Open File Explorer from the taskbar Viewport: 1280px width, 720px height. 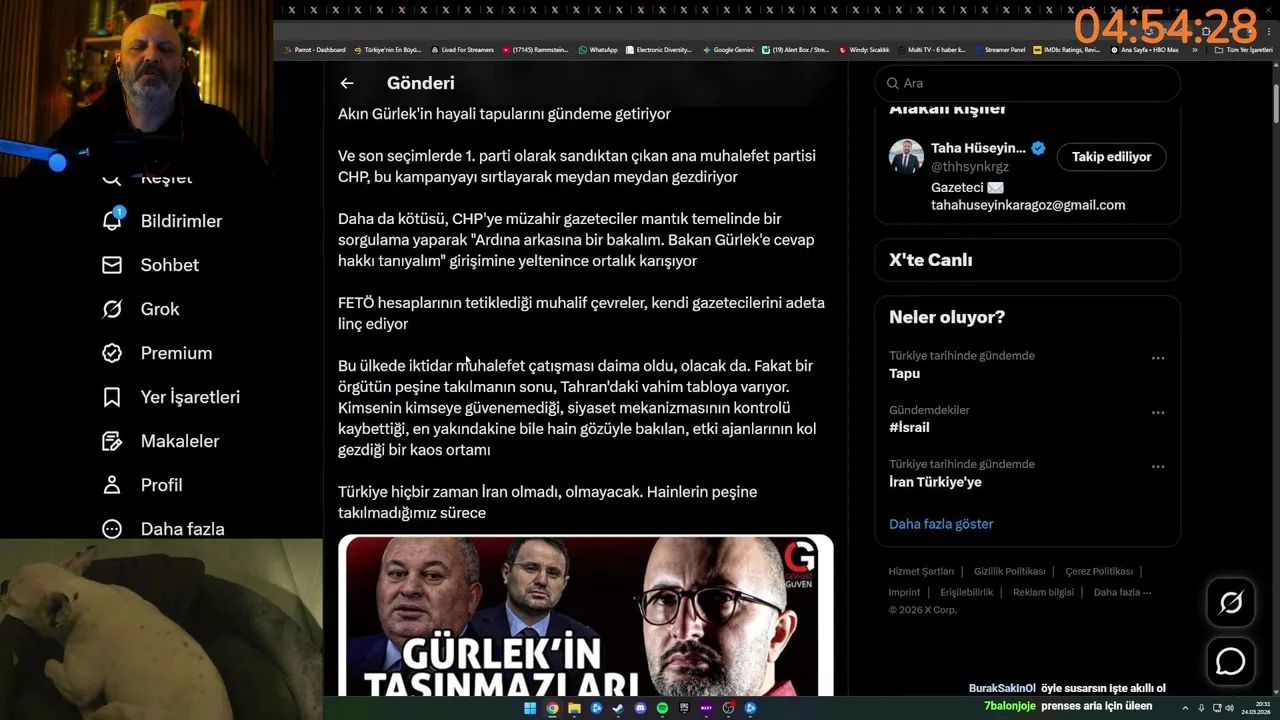coord(574,708)
